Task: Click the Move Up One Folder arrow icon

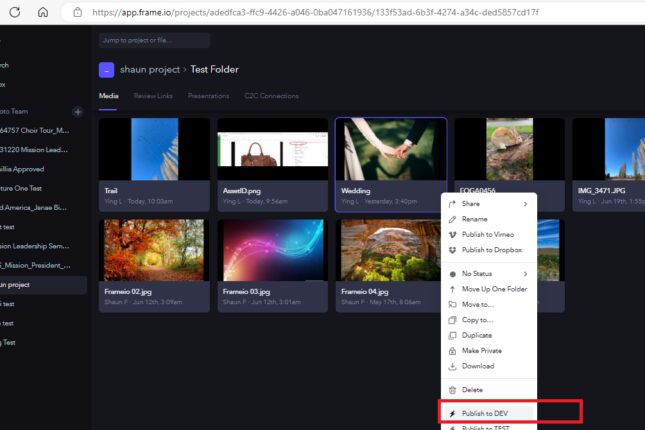Action: coord(452,289)
